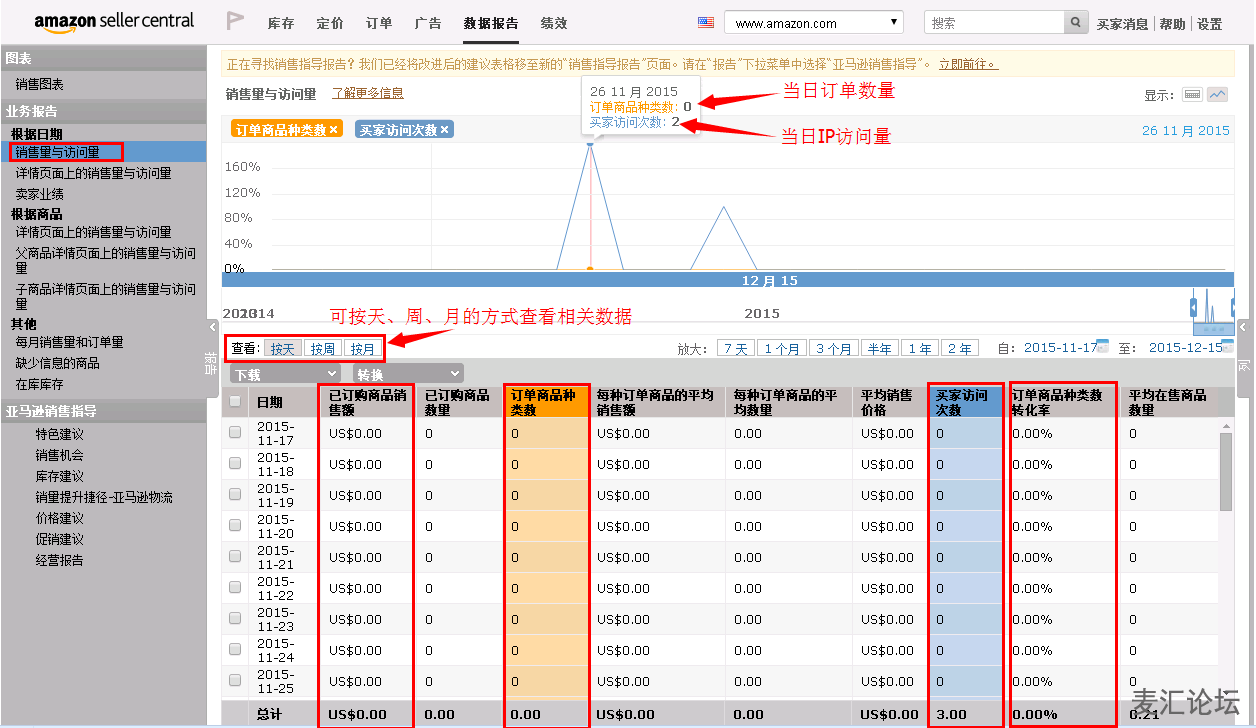
Task: Open 库存建议 in sidebar
Action: pos(60,476)
